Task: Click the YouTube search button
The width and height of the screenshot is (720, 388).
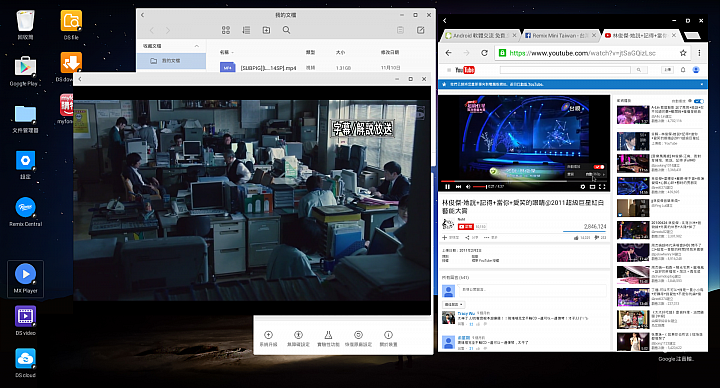Action: click(x=639, y=70)
